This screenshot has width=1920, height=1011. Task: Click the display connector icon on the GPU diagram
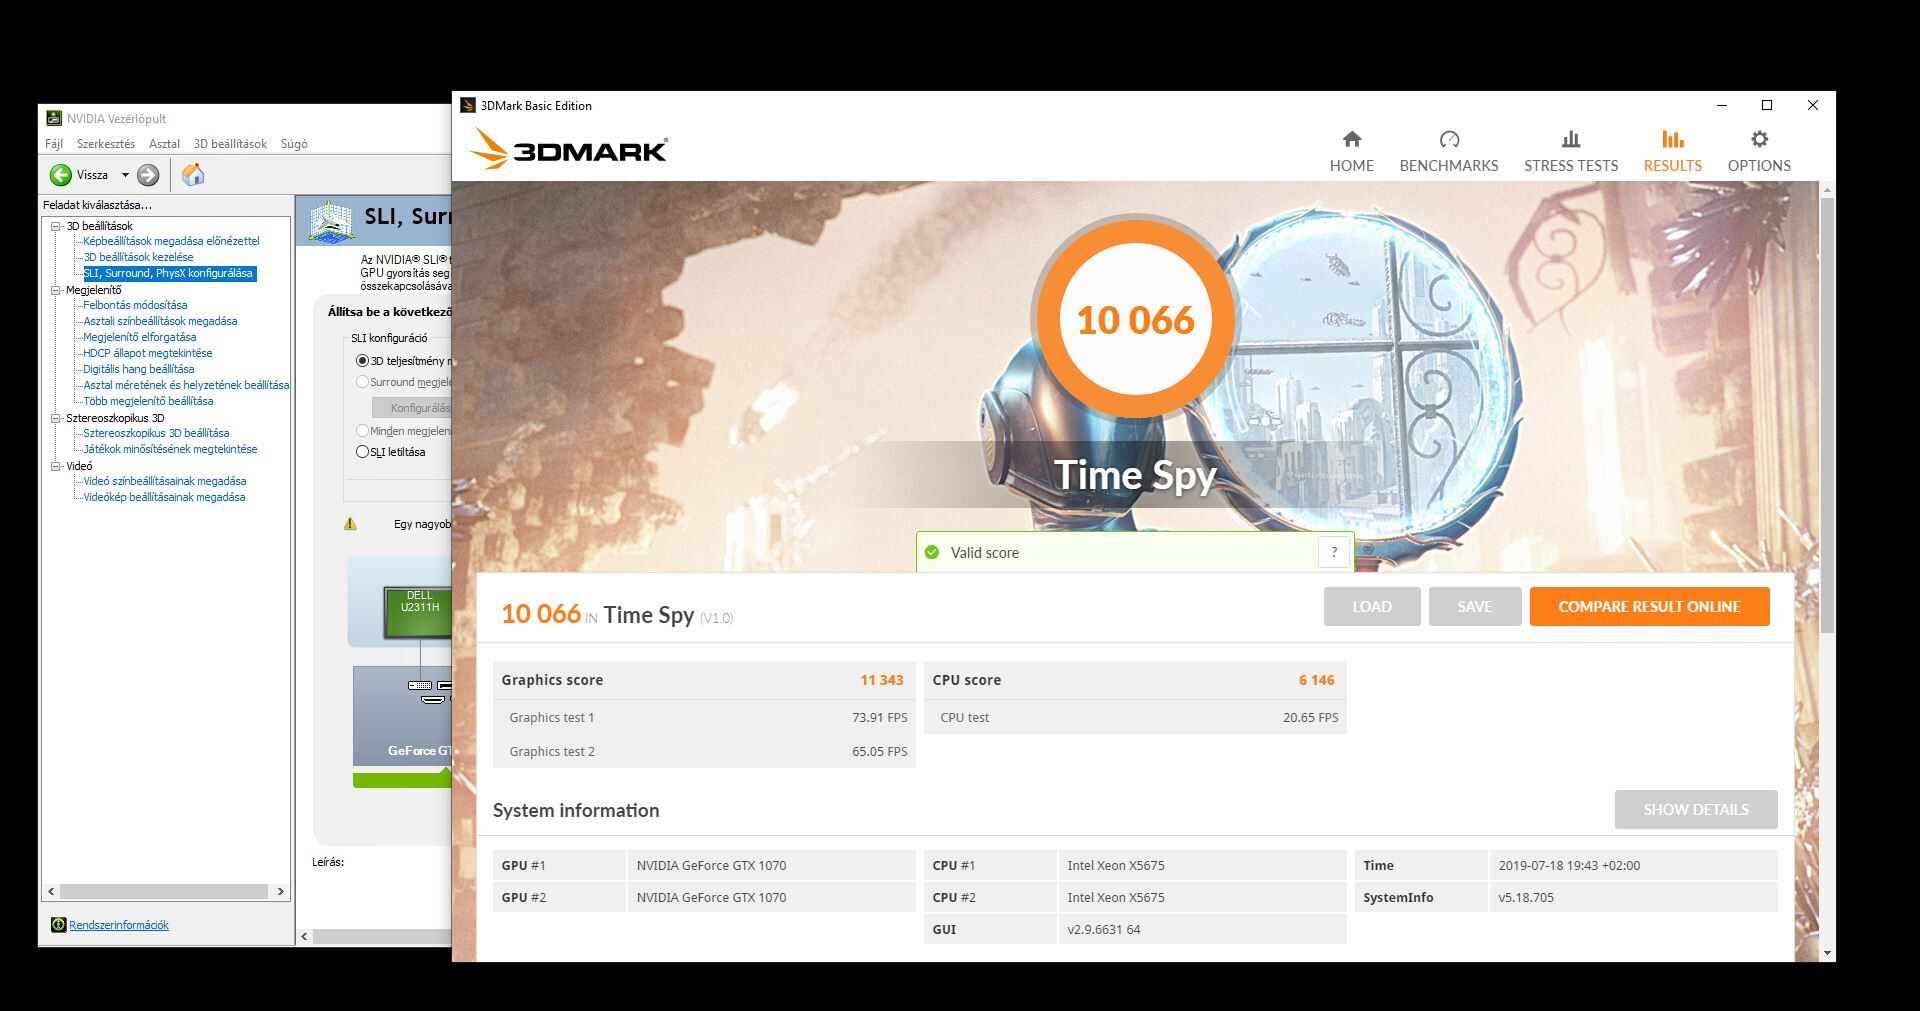(420, 685)
